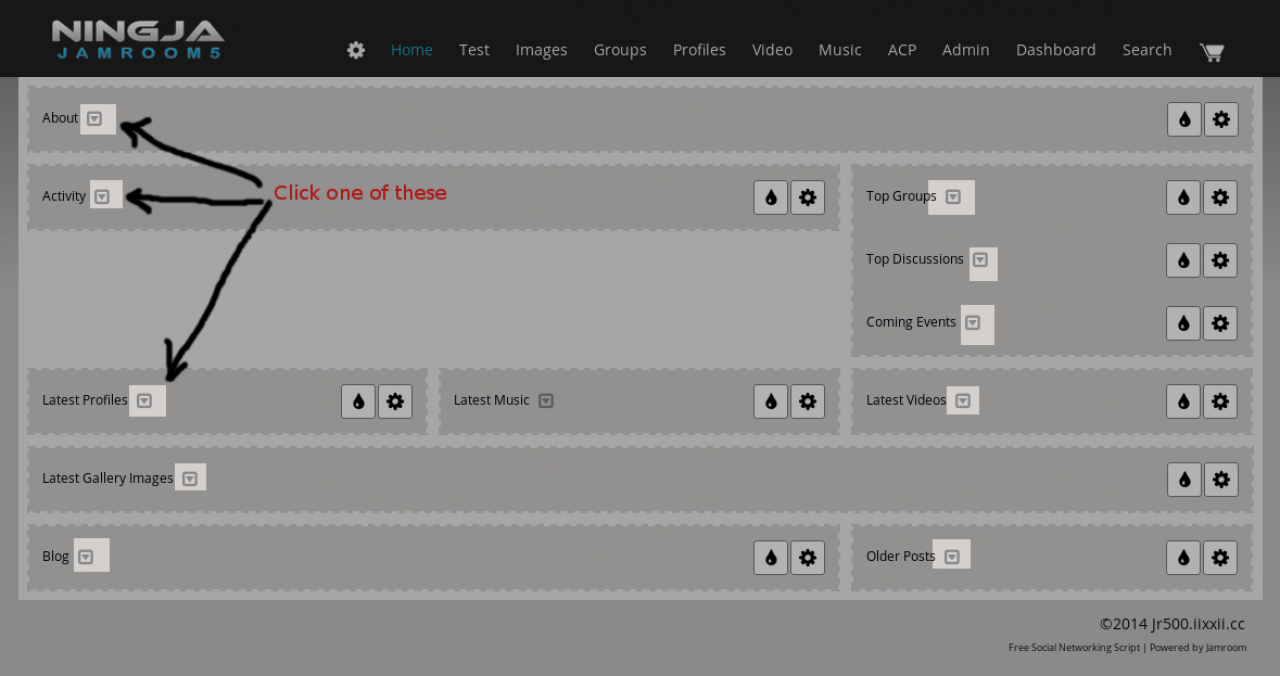This screenshot has height=676, width=1280.
Task: Open the Blog section dropdown arrow
Action: [86, 557]
